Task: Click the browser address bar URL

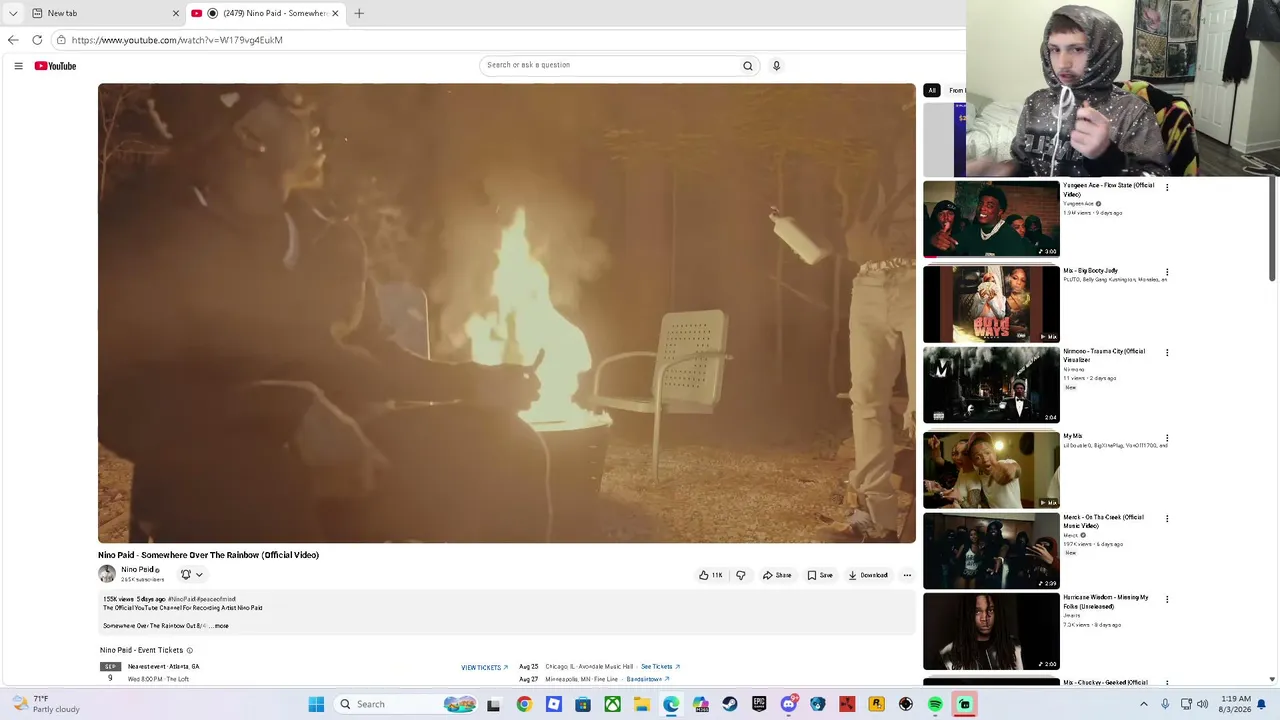Action: coord(177,40)
